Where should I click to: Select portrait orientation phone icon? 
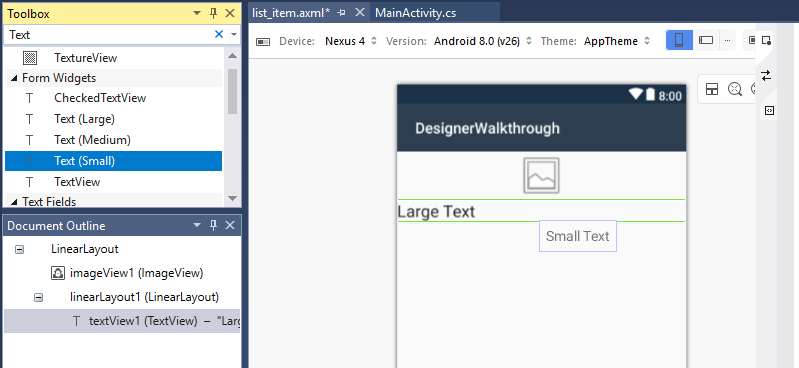pyautogui.click(x=679, y=40)
